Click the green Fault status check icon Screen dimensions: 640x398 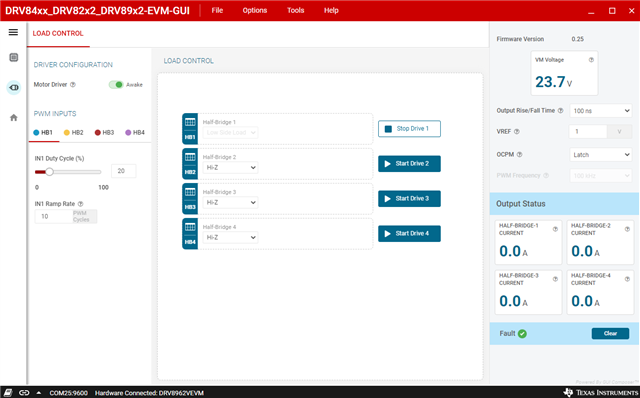click(522, 334)
